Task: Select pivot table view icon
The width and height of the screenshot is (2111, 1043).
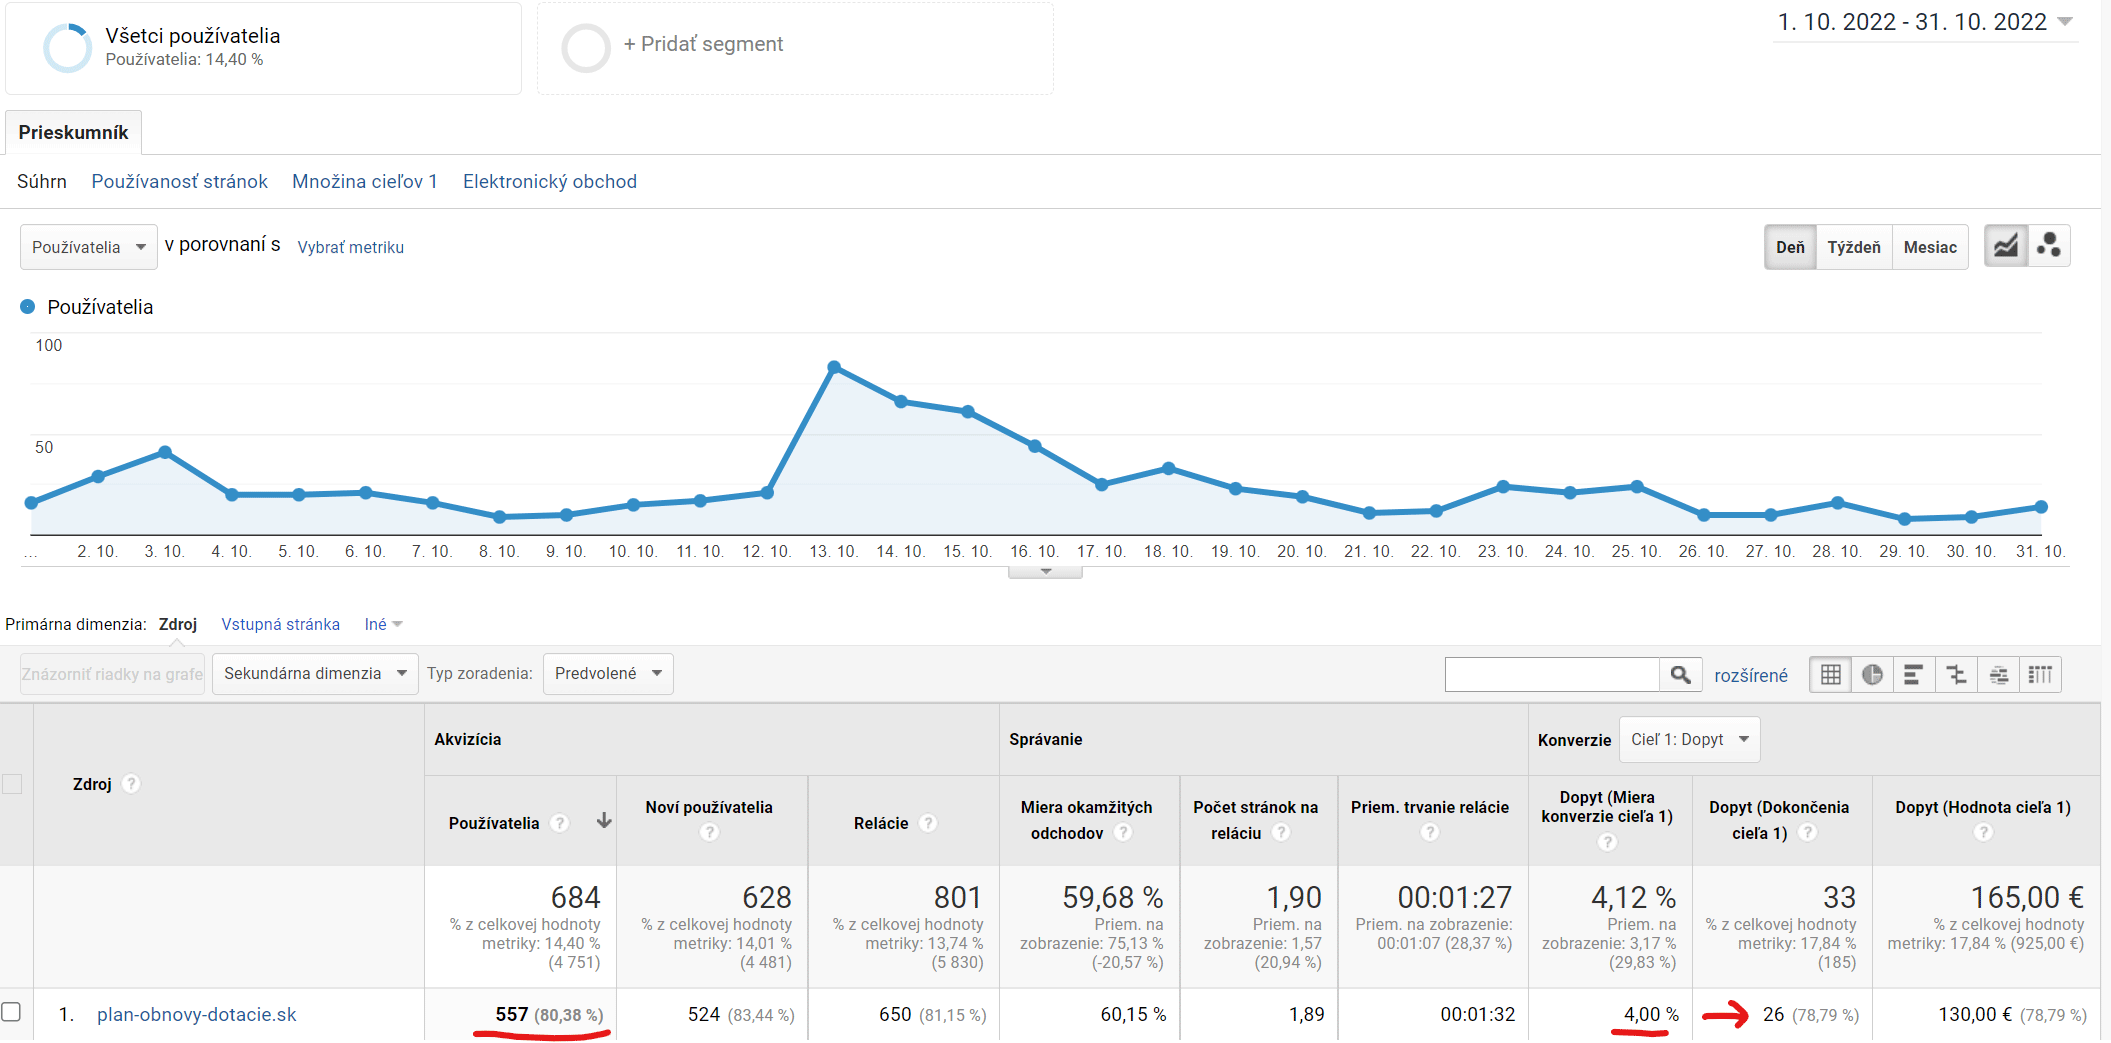Action: click(x=2040, y=675)
